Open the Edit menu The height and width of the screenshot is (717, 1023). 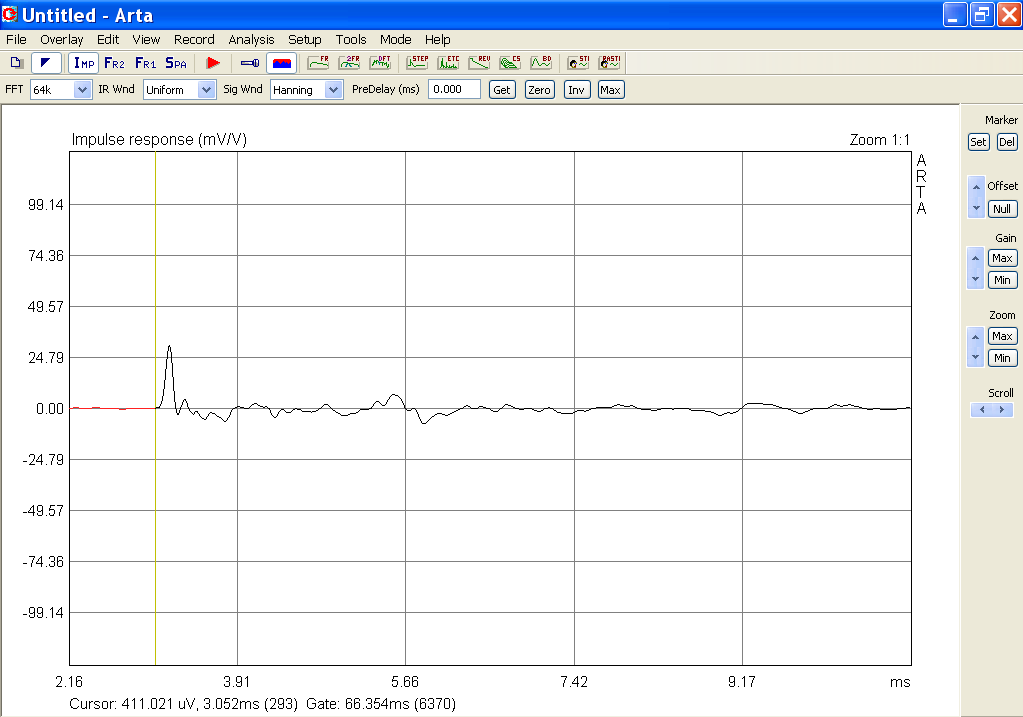(108, 40)
